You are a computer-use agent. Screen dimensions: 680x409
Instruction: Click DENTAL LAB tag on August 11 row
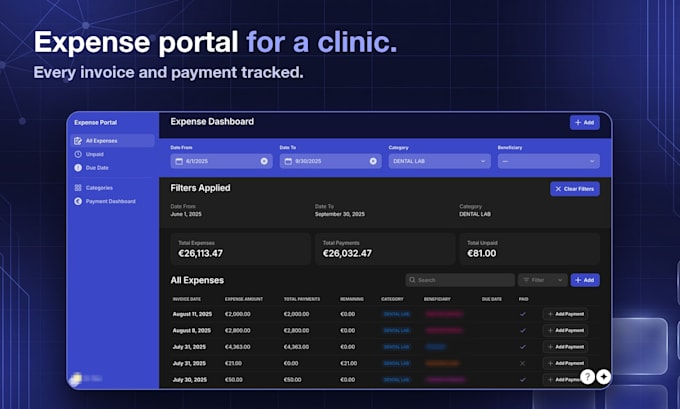pos(396,314)
